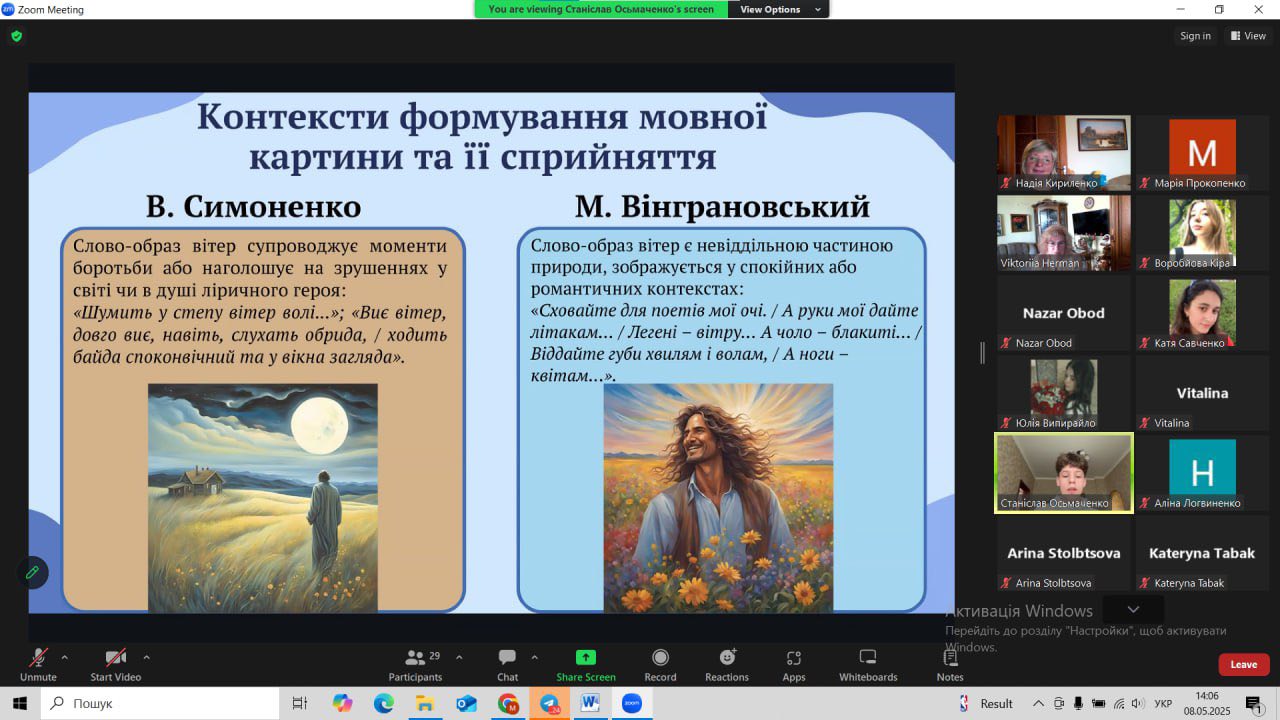Open audio options chevron next to Unmute
The image size is (1280, 720).
pyautogui.click(x=65, y=657)
